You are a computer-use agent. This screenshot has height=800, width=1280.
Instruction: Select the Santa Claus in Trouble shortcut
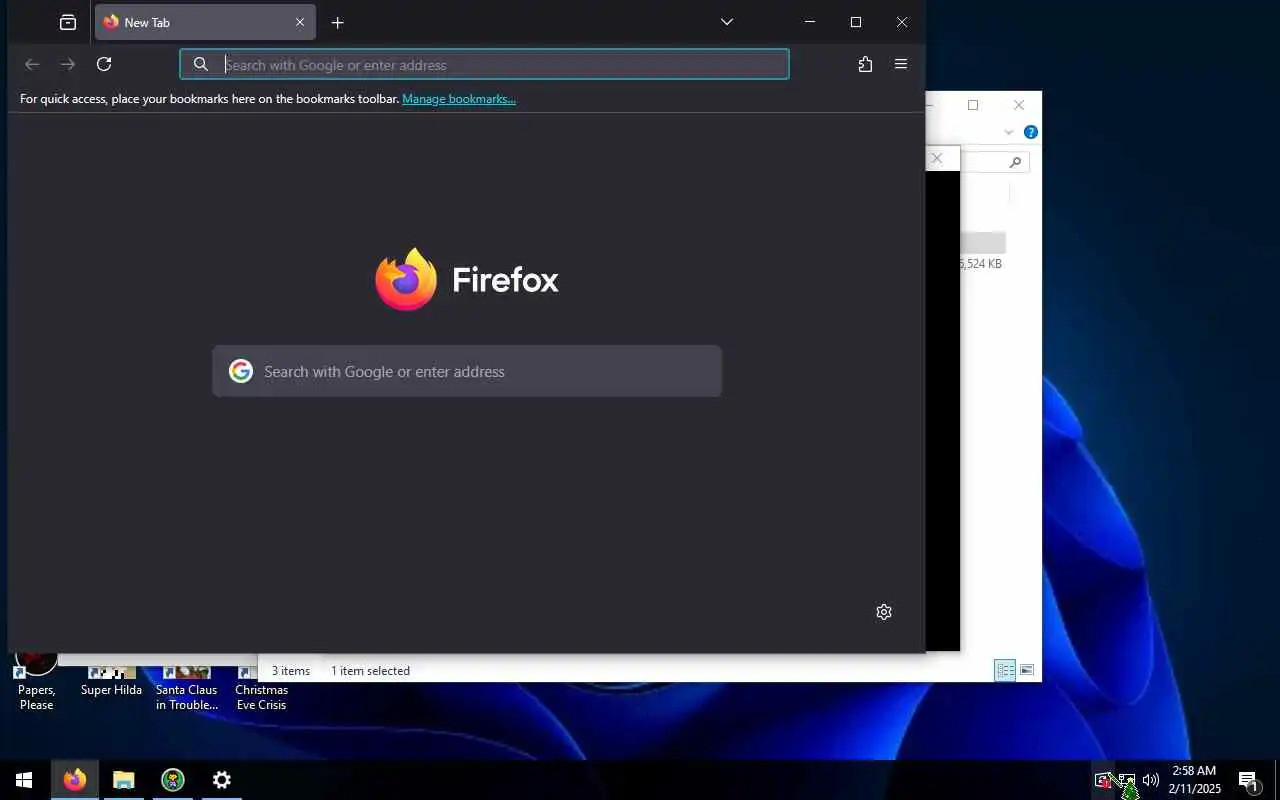[x=187, y=686]
